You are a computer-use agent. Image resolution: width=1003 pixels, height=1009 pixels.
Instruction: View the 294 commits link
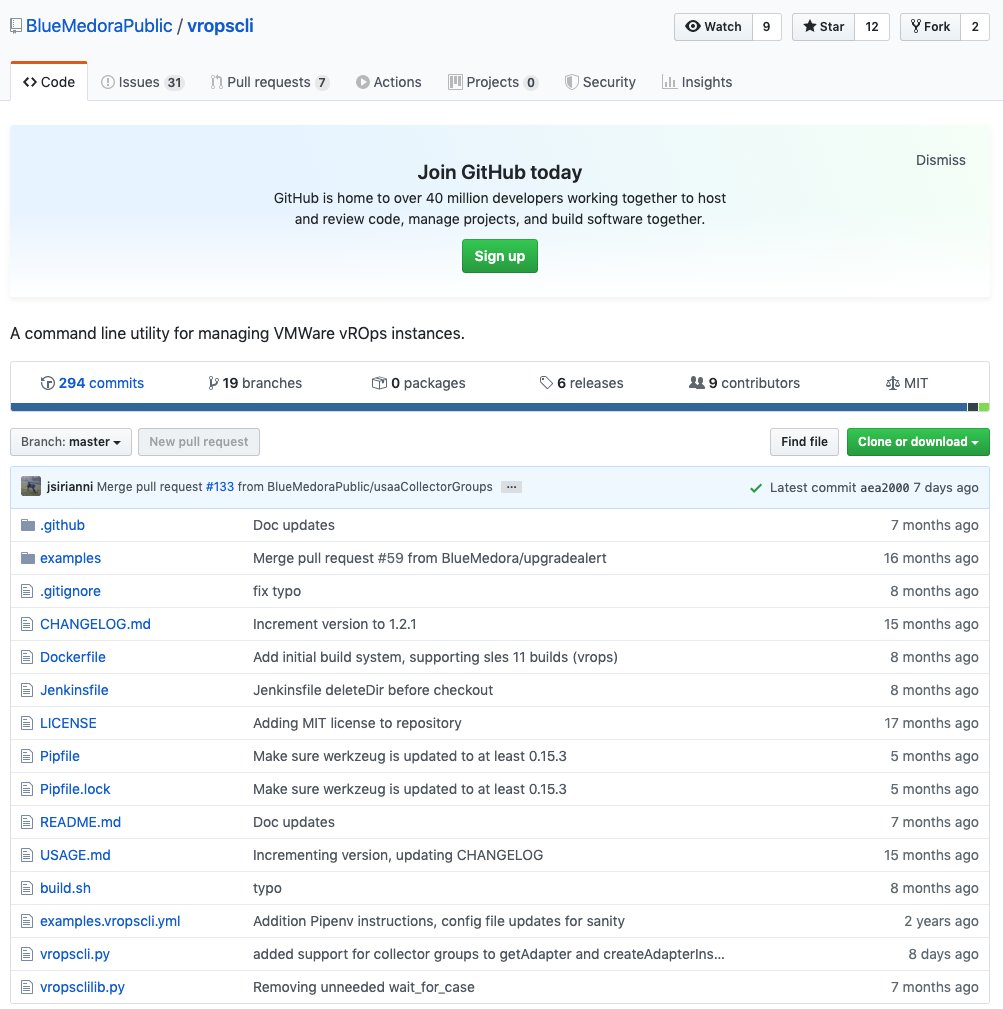click(93, 383)
